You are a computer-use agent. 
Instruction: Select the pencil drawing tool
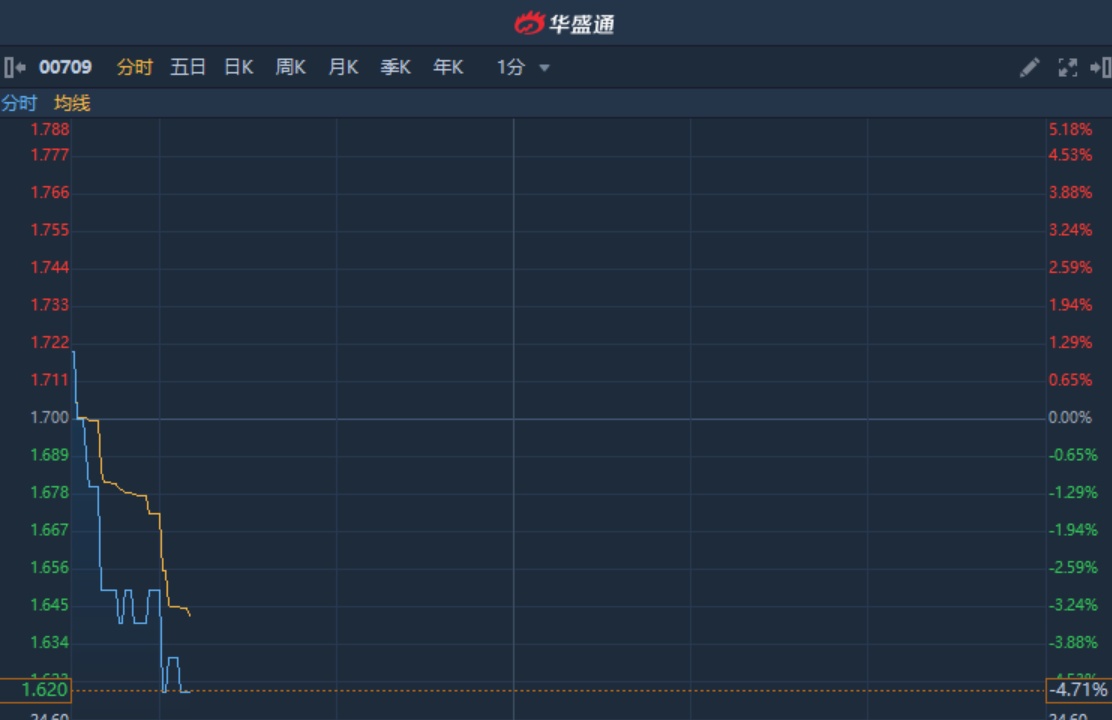pyautogui.click(x=1029, y=68)
